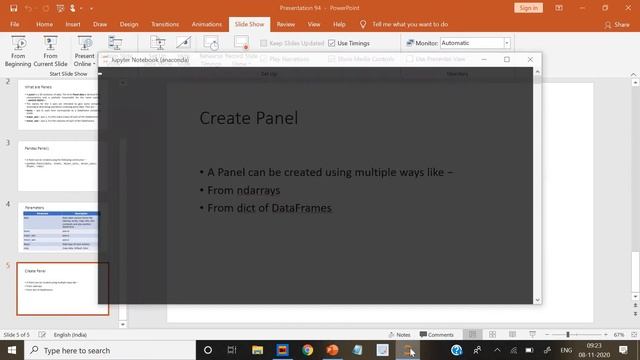This screenshot has height=360, width=640.
Task: Toggle the Use Timings checkbox
Action: (x=332, y=43)
